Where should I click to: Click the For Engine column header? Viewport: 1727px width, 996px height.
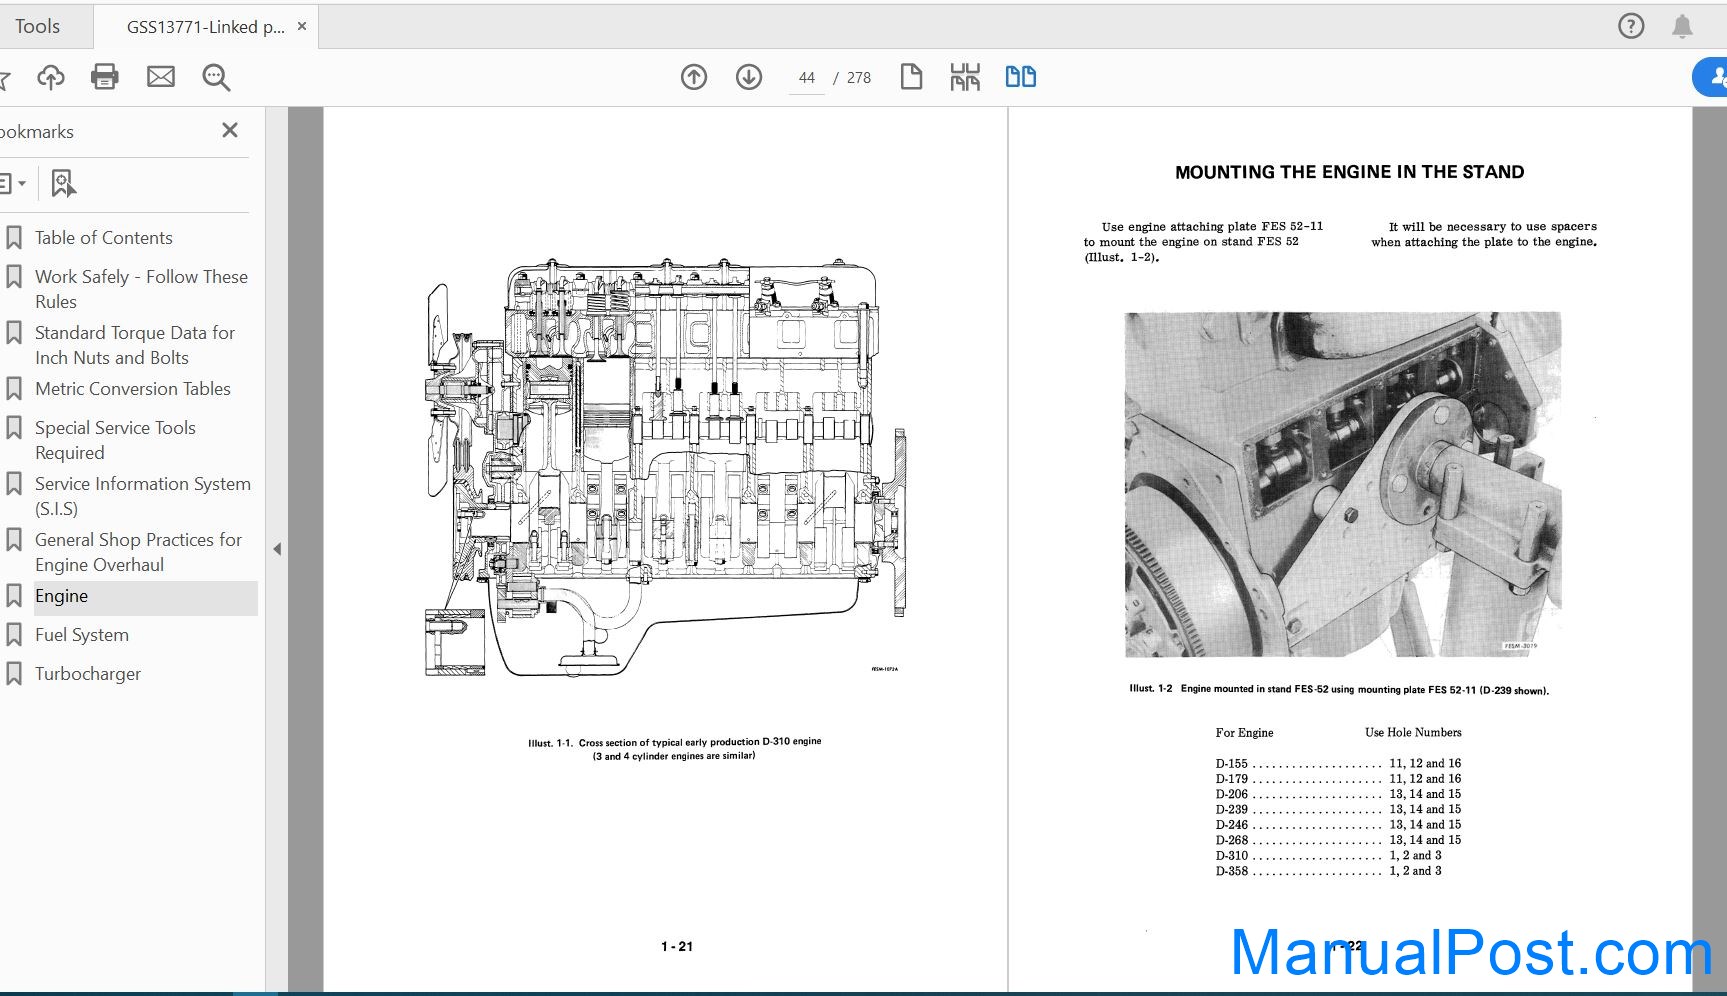(1244, 732)
